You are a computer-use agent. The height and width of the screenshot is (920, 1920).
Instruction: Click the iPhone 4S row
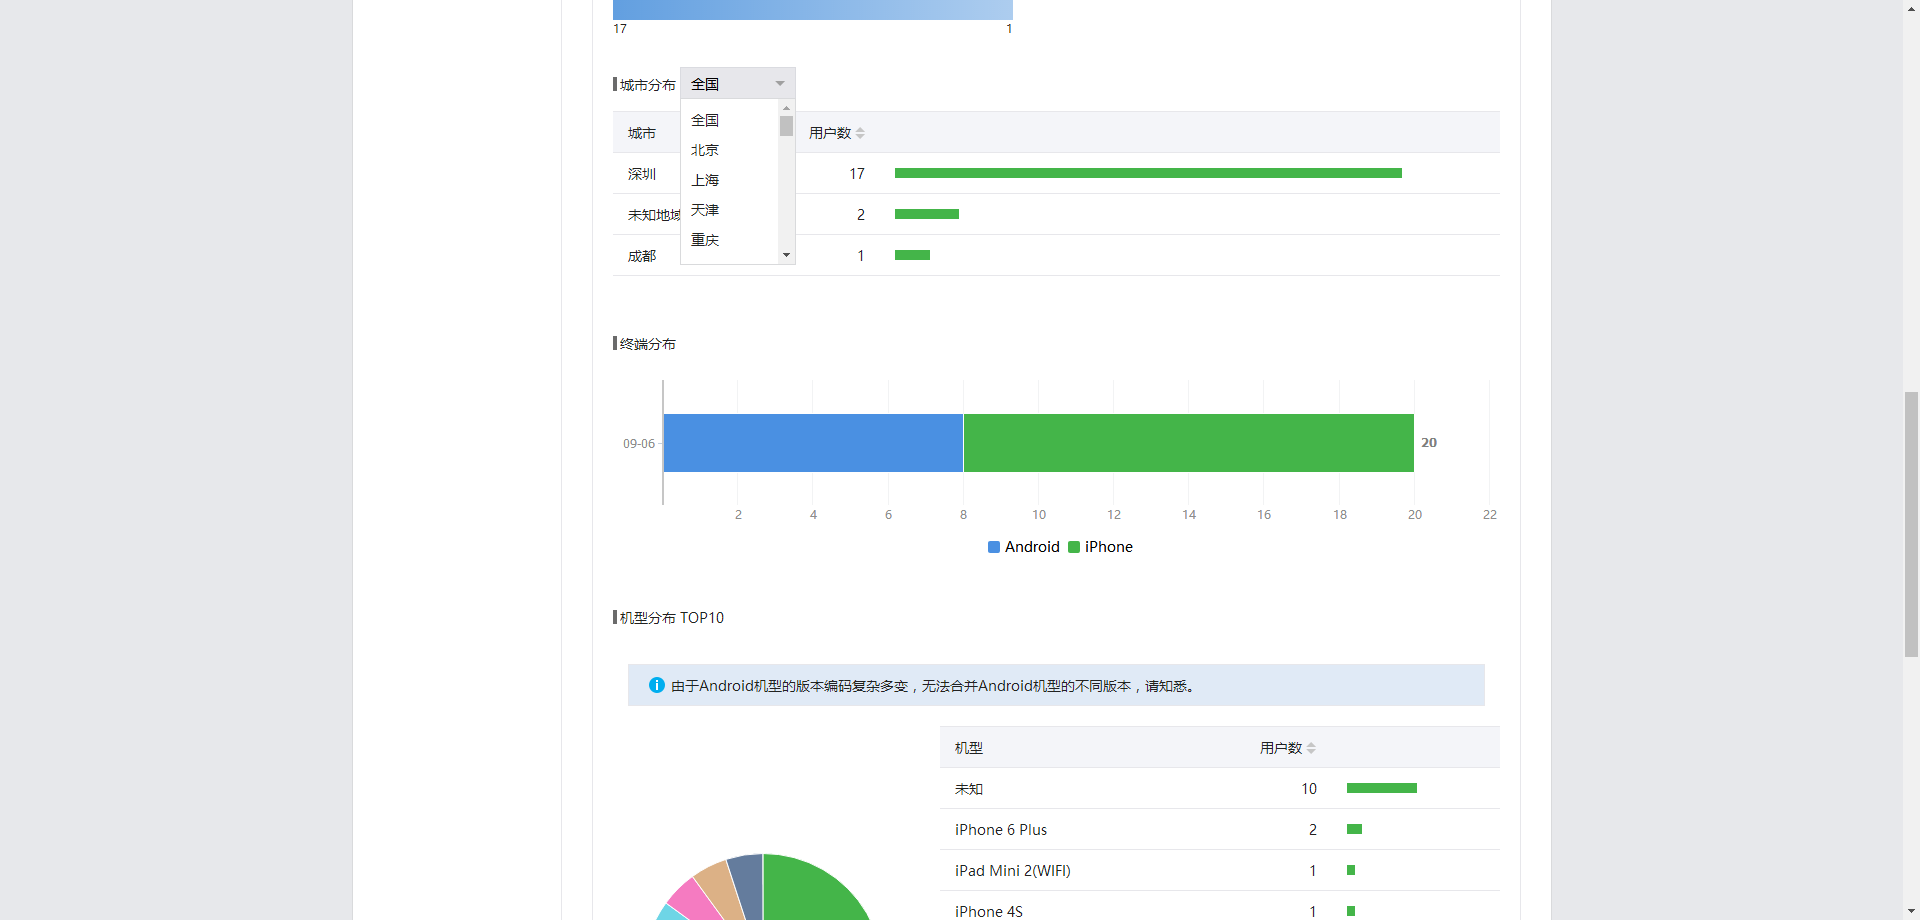(1220, 908)
